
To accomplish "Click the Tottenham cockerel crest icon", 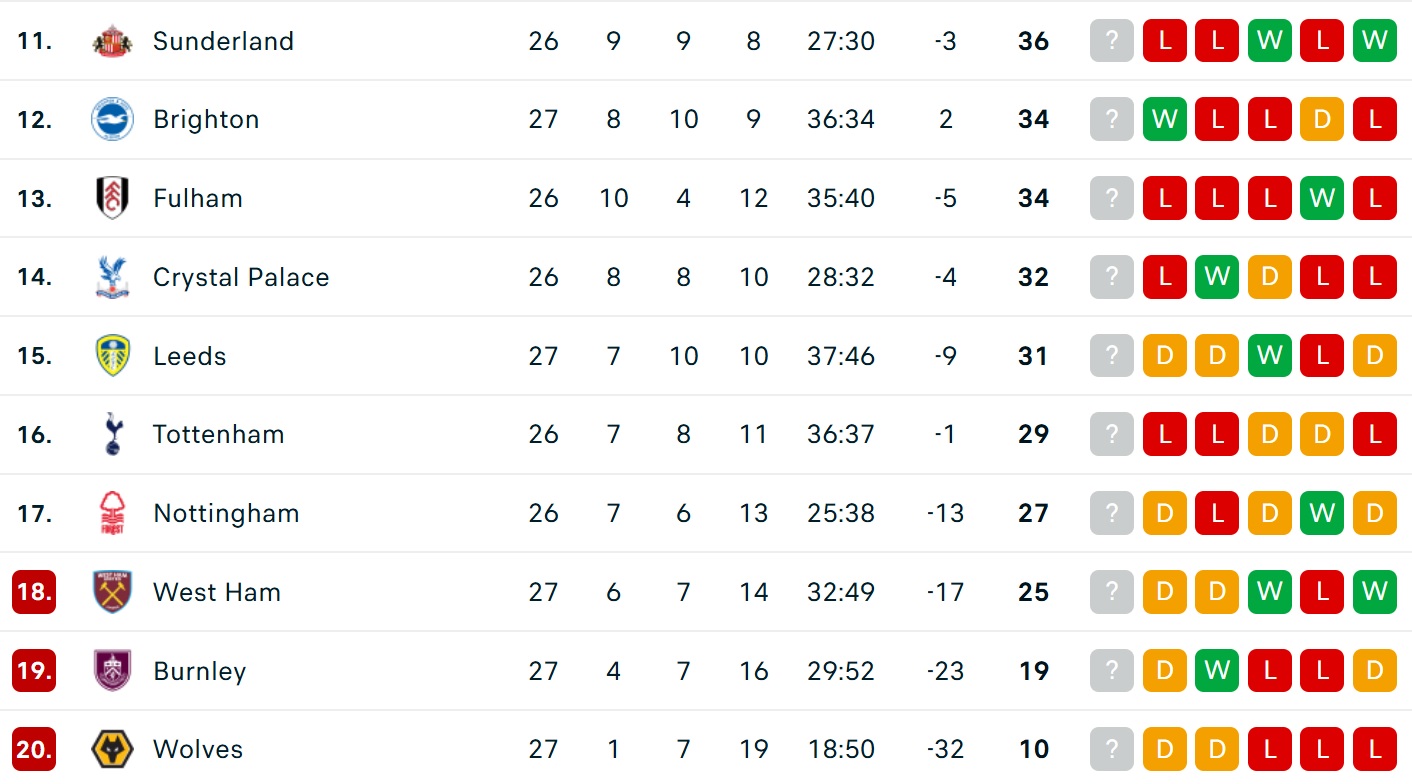I will coord(112,434).
